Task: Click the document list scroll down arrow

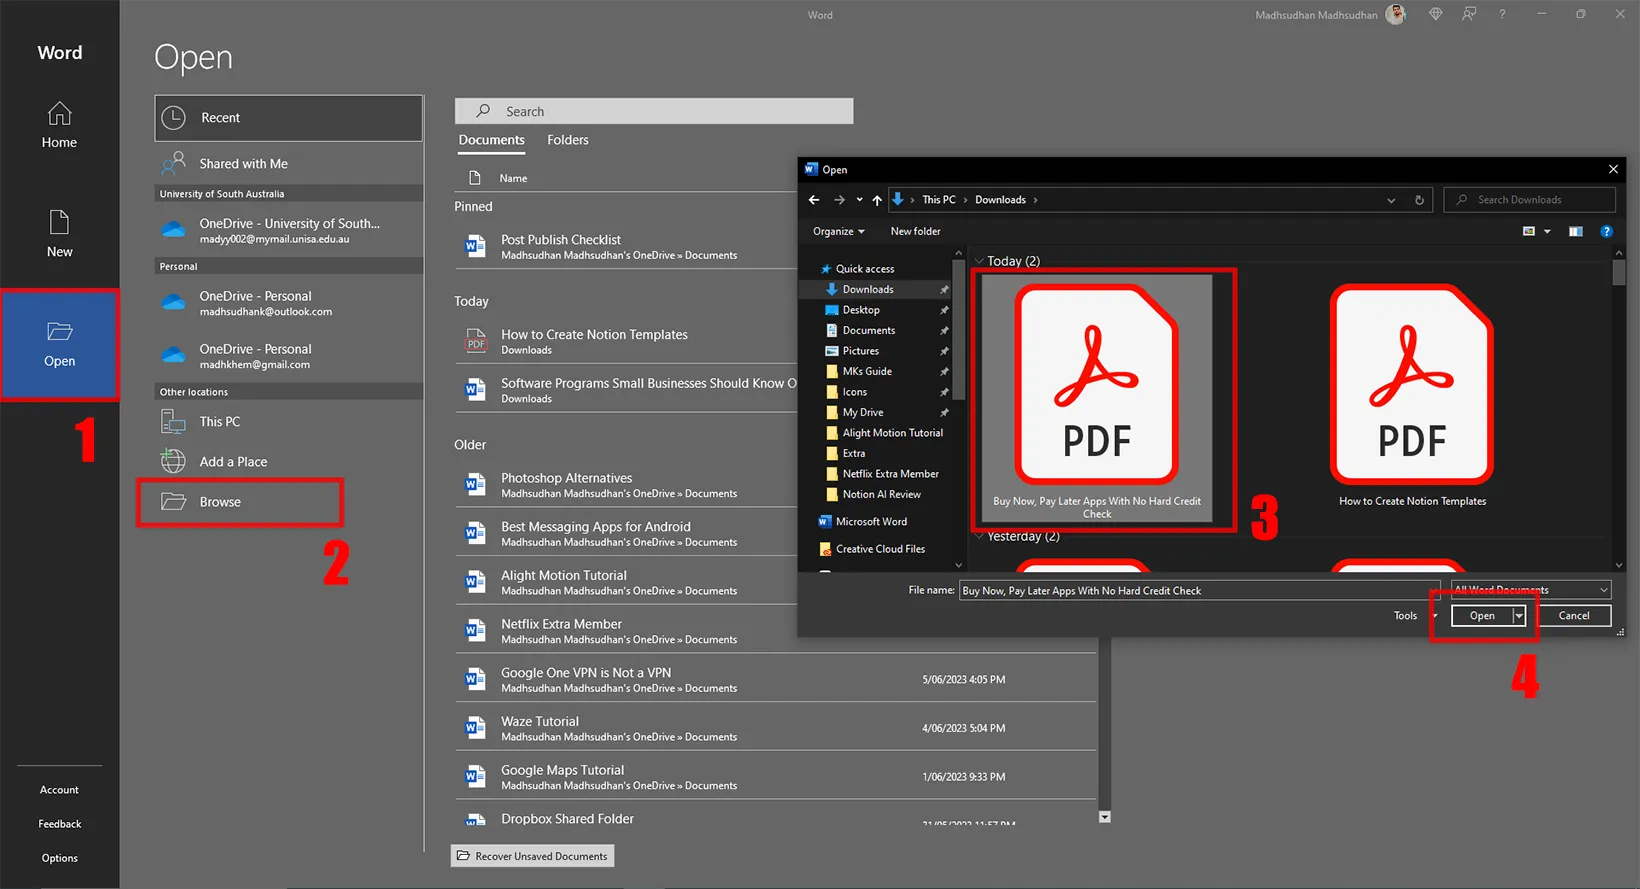Action: pos(1104,817)
